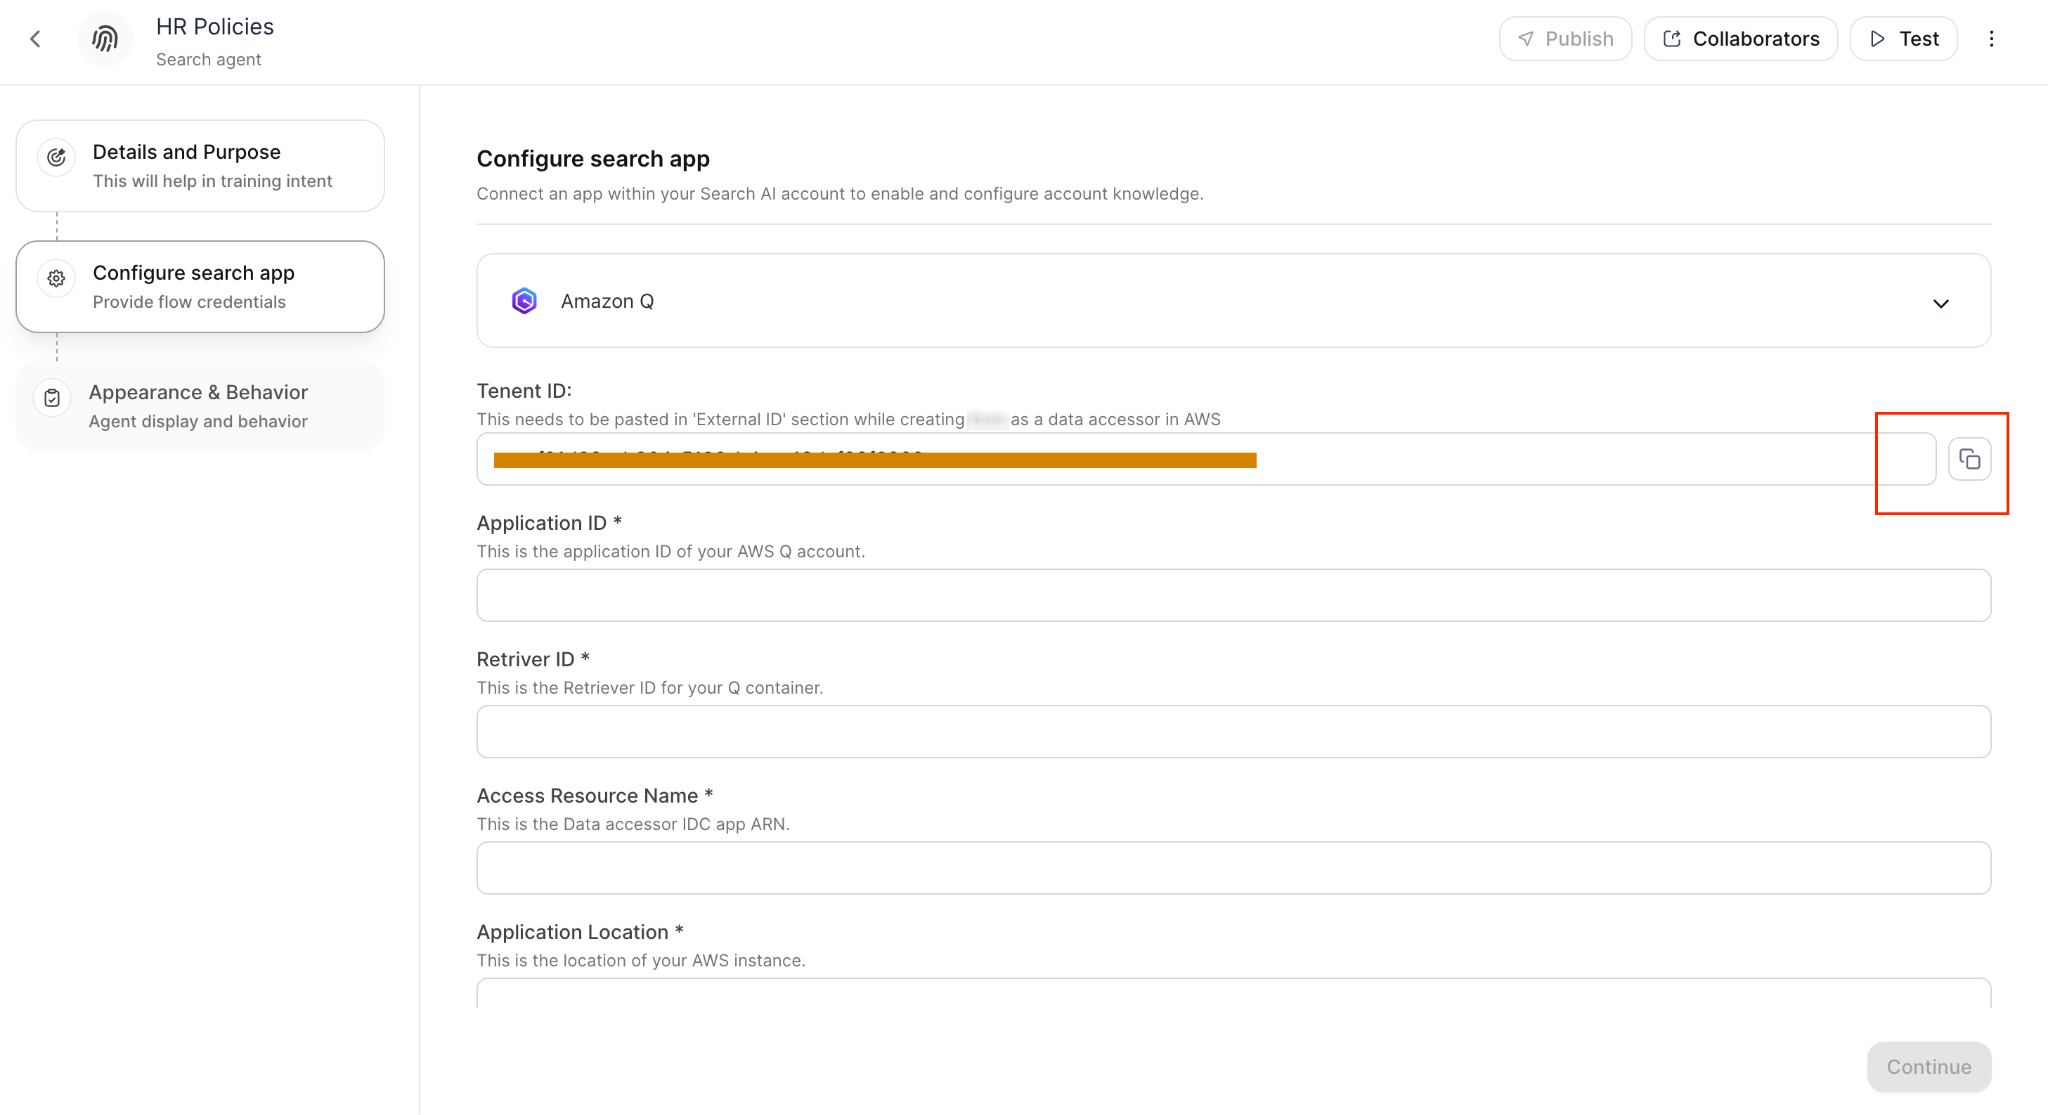This screenshot has height=1115, width=2048.
Task: Click the Appearance & Behavior clipboard icon
Action: (52, 398)
